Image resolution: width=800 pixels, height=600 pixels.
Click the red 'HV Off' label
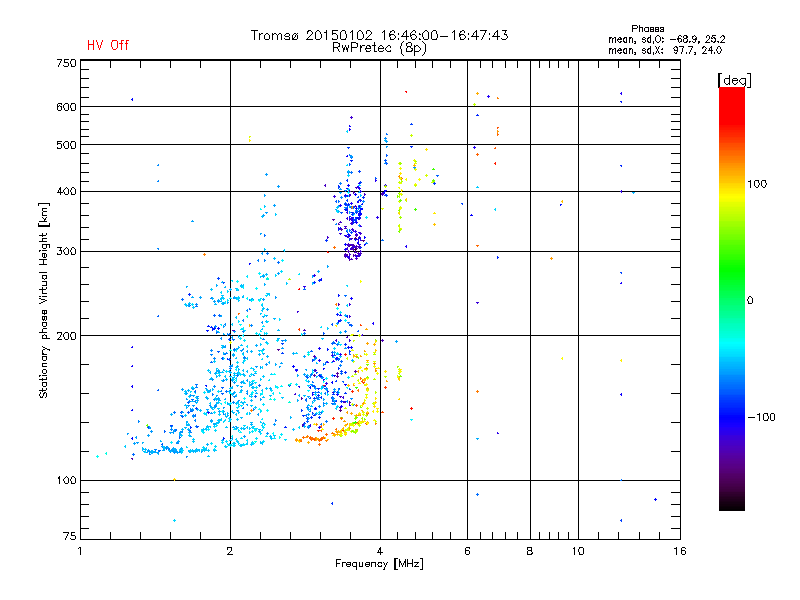point(108,45)
